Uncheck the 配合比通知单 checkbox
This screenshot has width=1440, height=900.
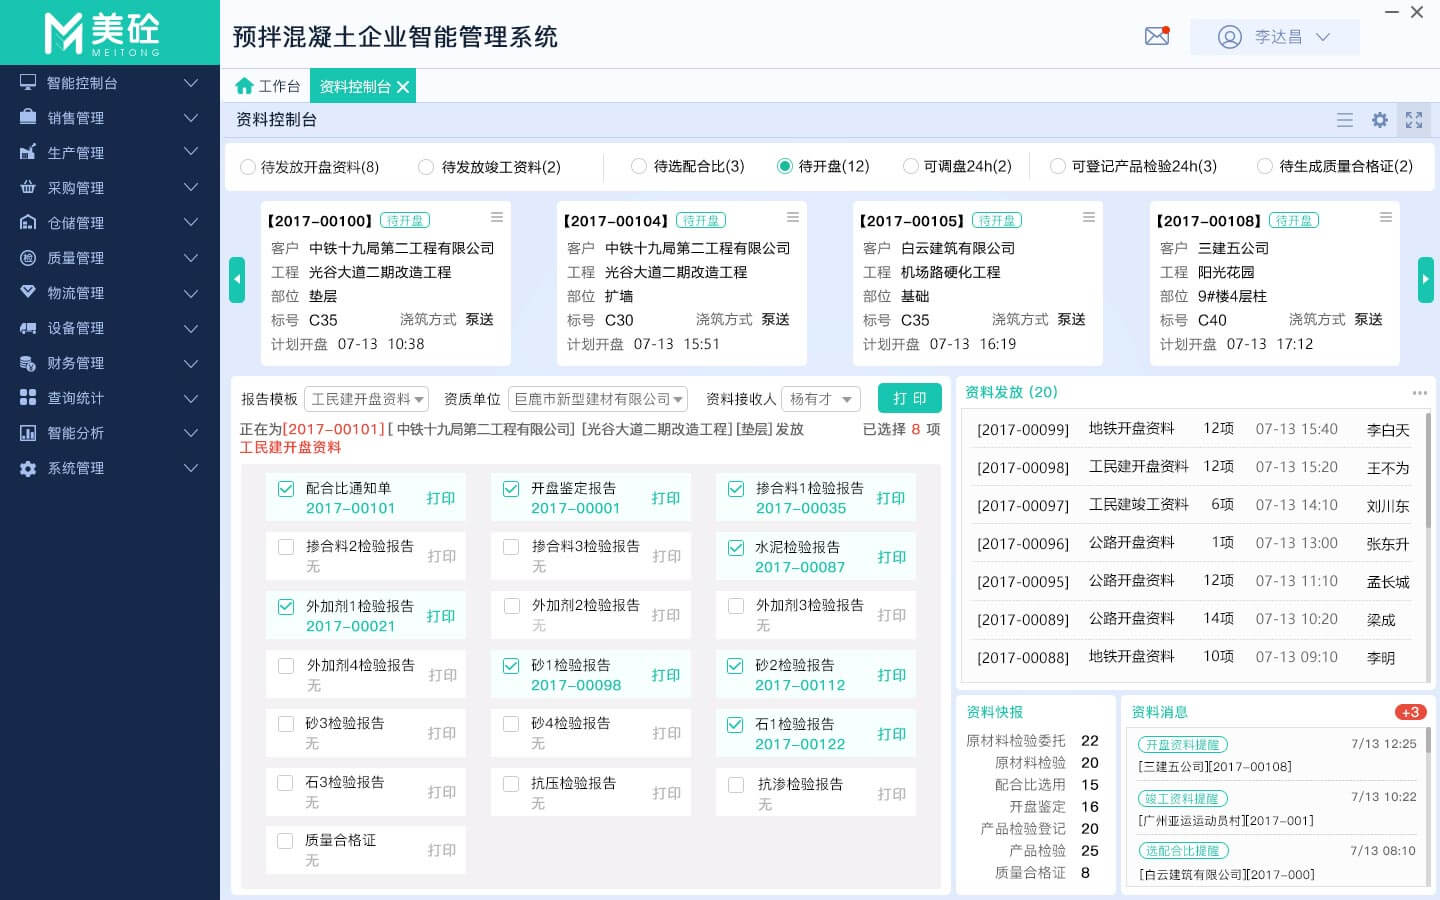(x=286, y=489)
